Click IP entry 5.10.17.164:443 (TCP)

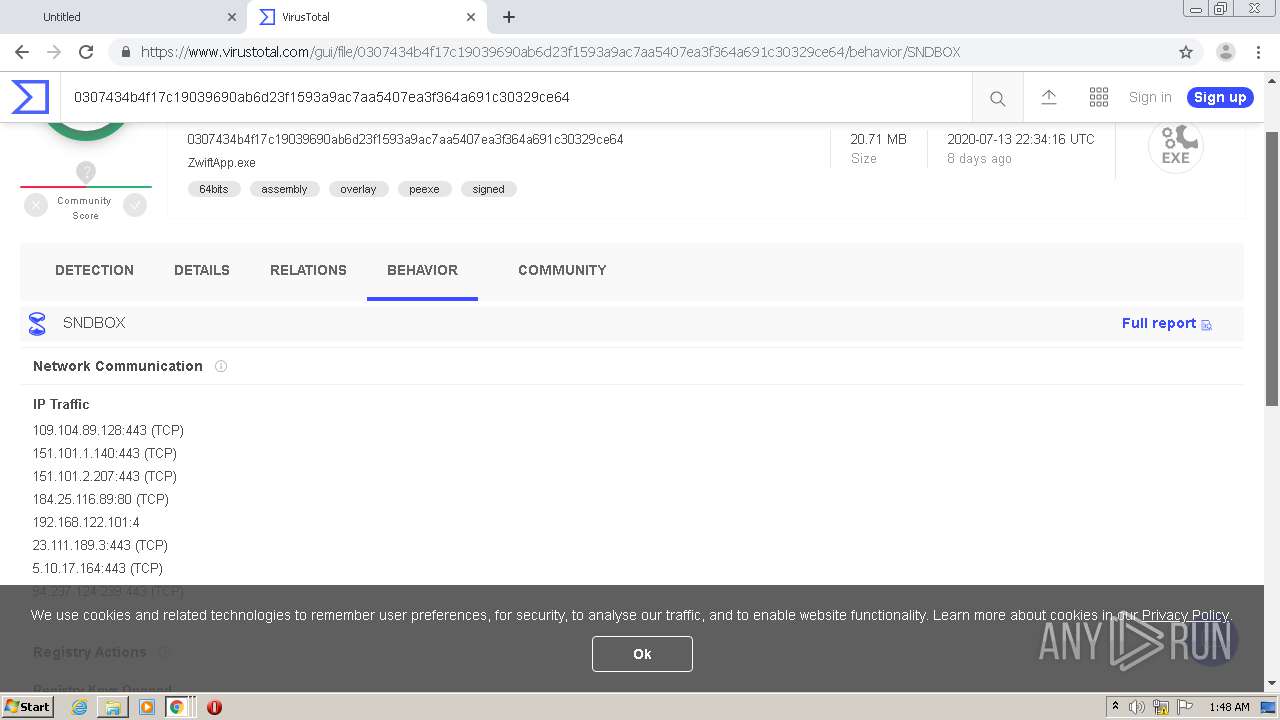point(97,568)
